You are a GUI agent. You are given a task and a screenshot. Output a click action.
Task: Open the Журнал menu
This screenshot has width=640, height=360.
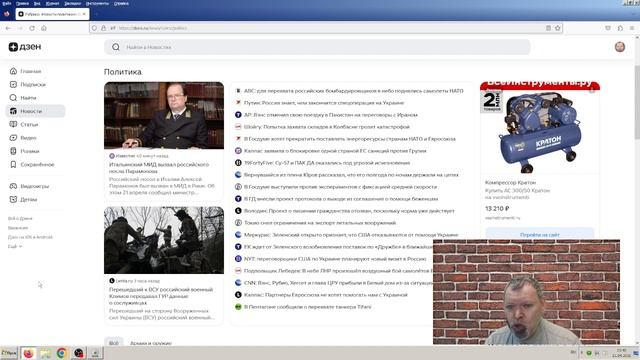52,3
